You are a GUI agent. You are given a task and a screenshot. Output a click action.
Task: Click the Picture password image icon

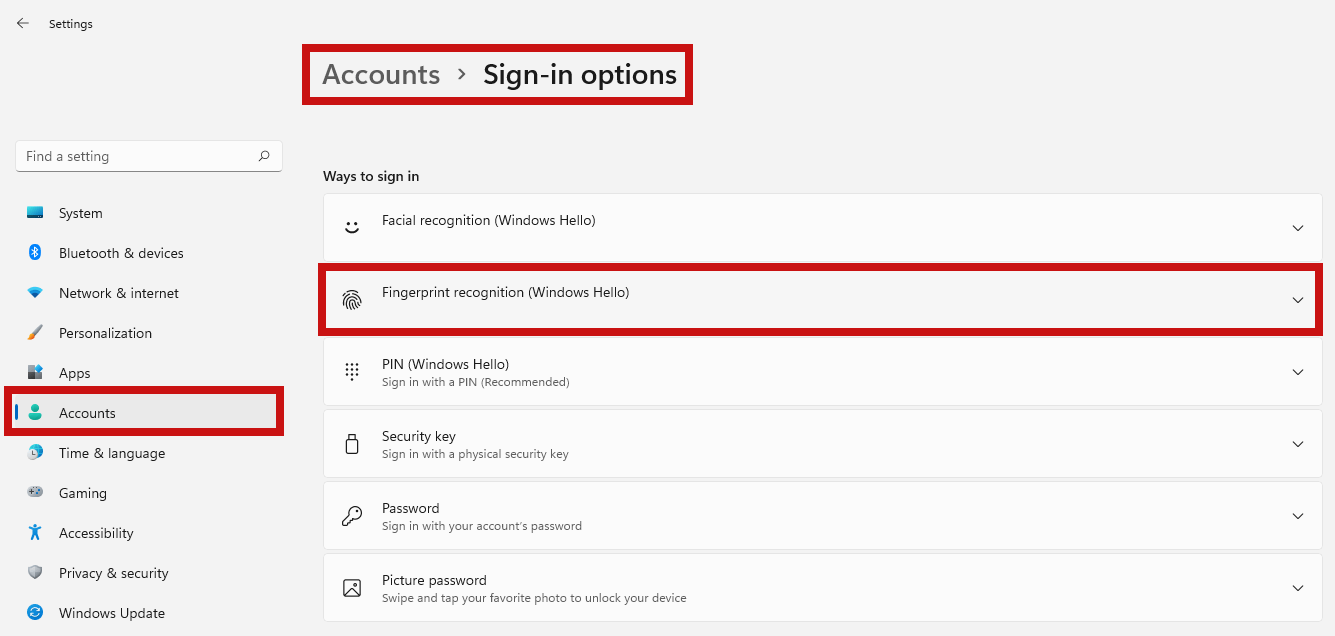352,588
